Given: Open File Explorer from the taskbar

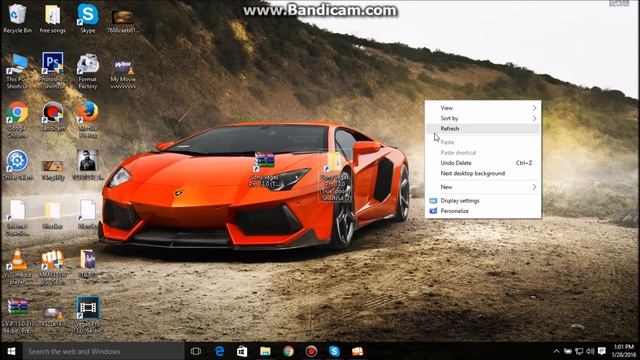Looking at the screenshot, I should (x=265, y=351).
